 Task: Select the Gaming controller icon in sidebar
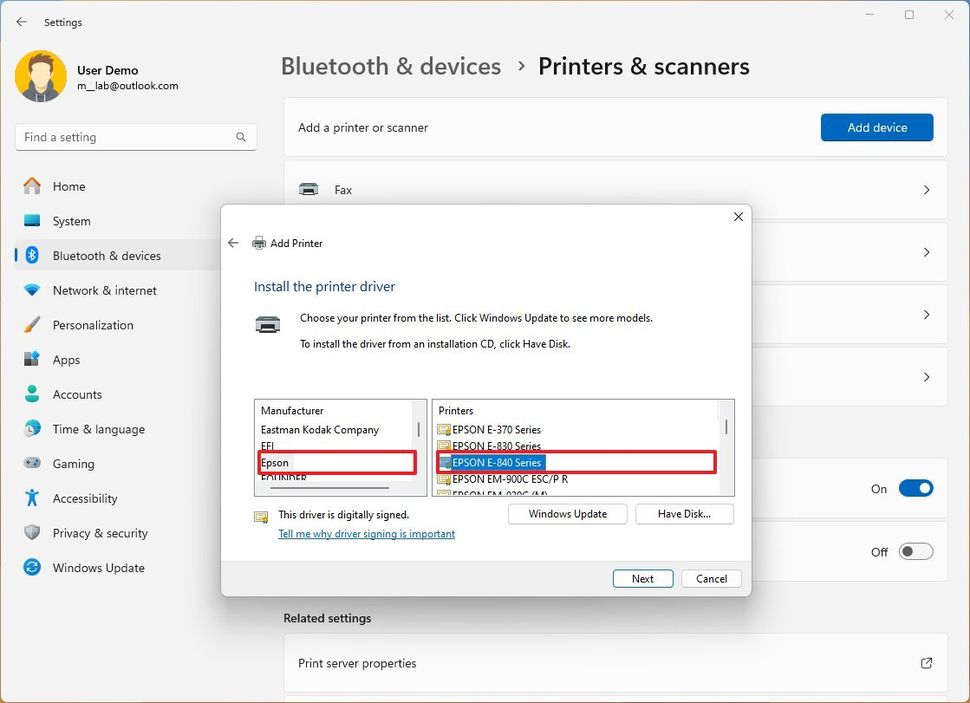[x=31, y=464]
